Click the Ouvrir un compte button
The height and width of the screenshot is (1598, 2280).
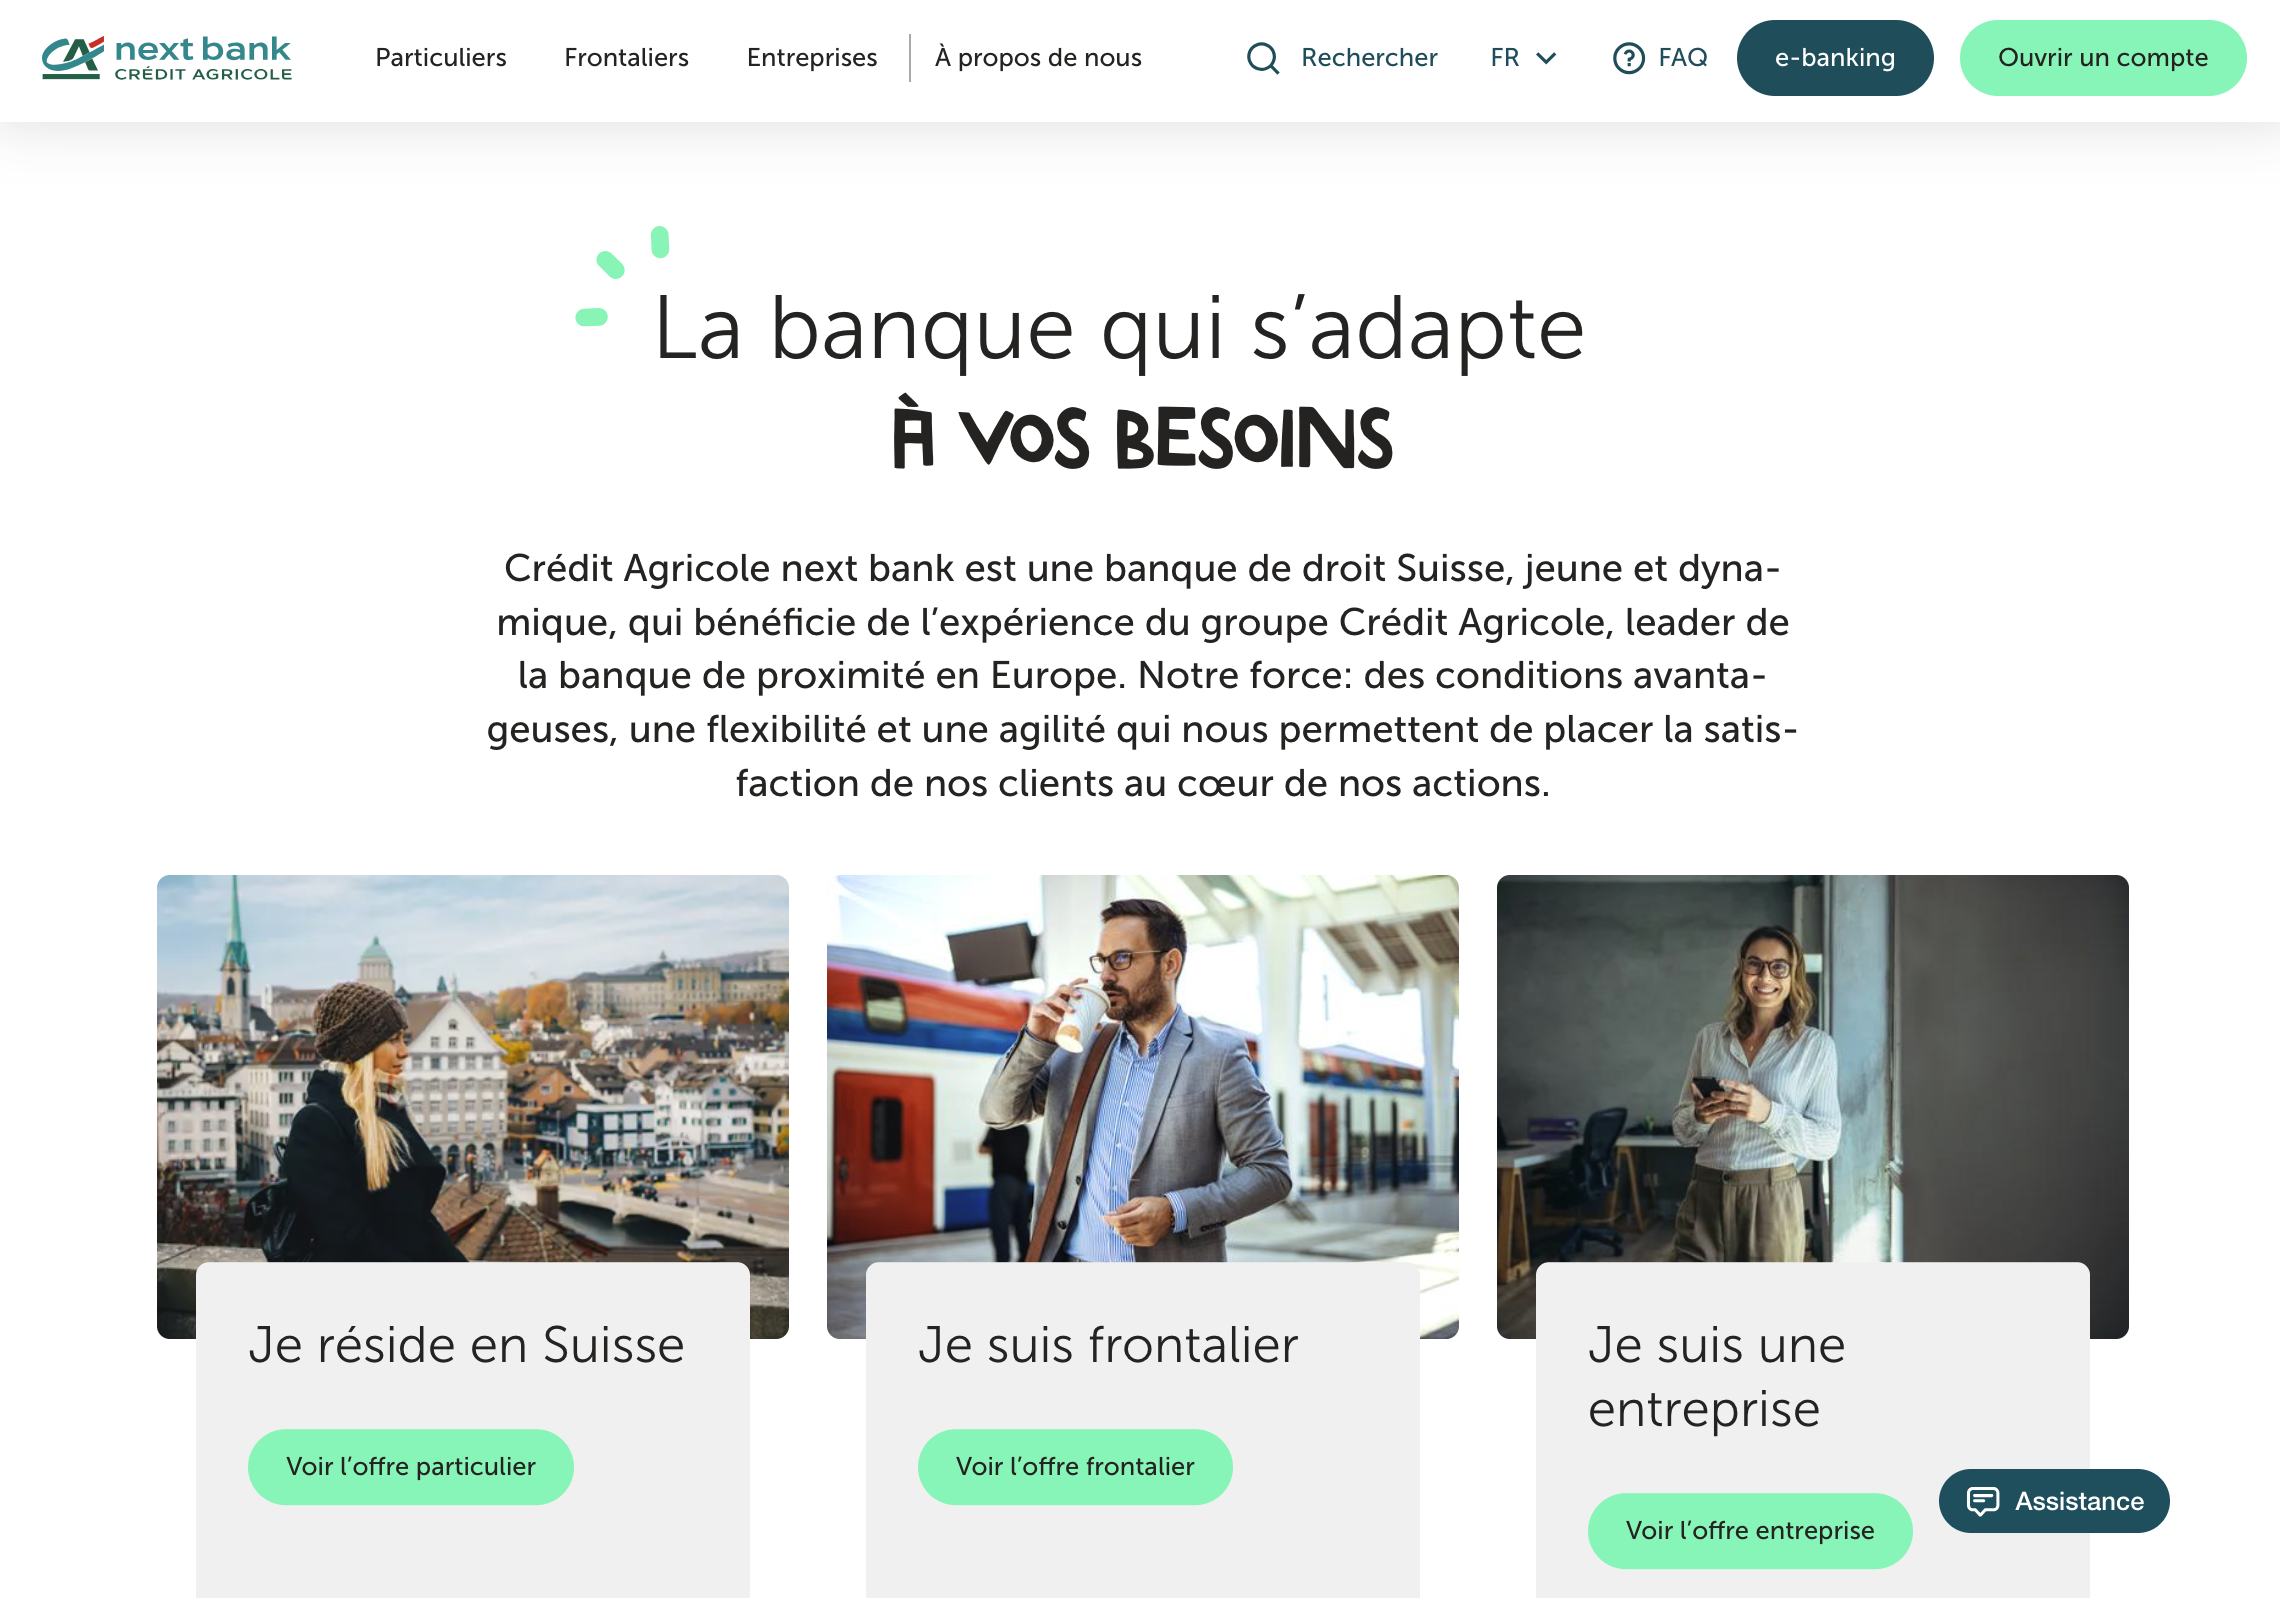point(2103,58)
